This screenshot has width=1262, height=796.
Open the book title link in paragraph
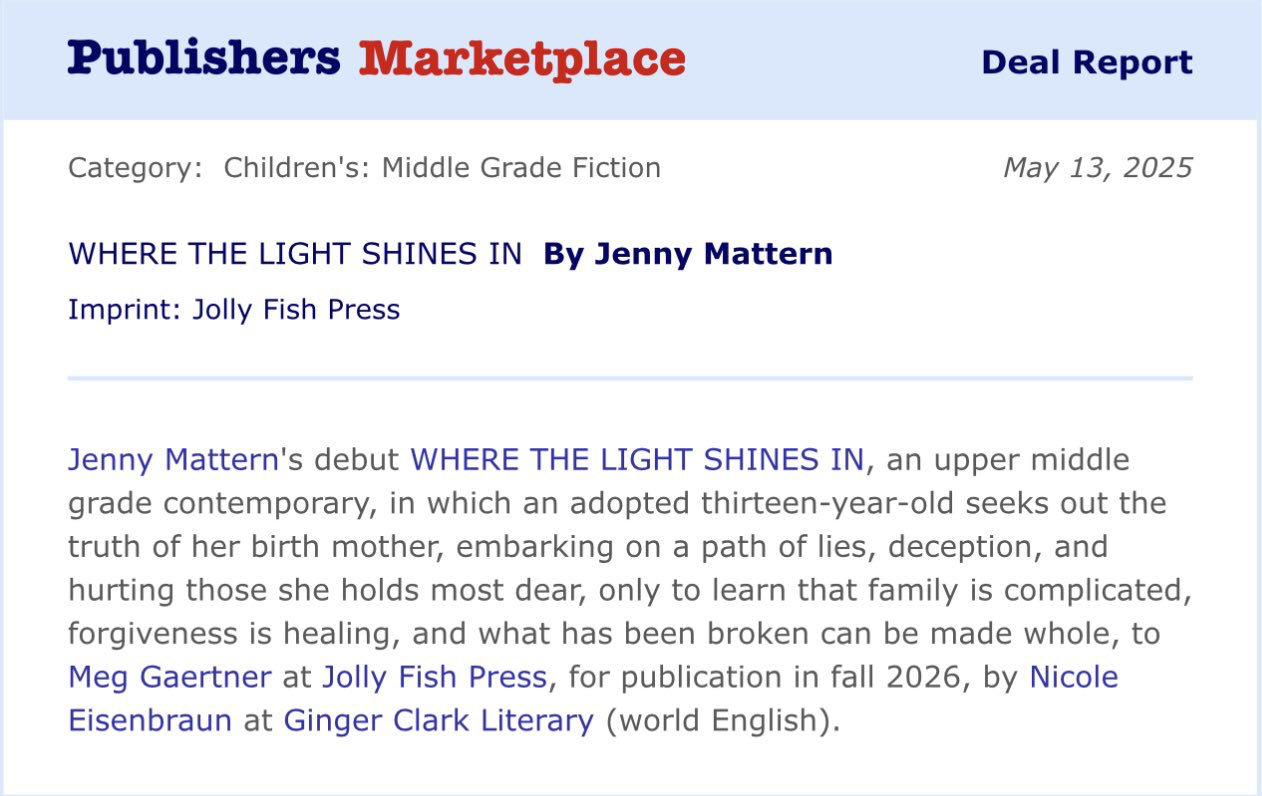click(x=637, y=460)
